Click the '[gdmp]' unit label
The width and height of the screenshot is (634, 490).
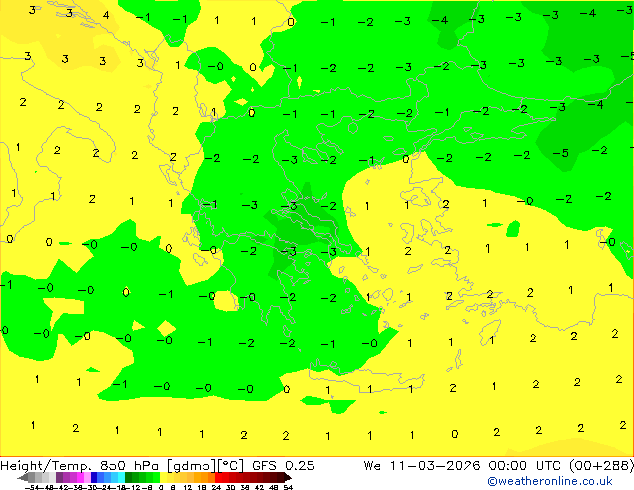(x=192, y=466)
